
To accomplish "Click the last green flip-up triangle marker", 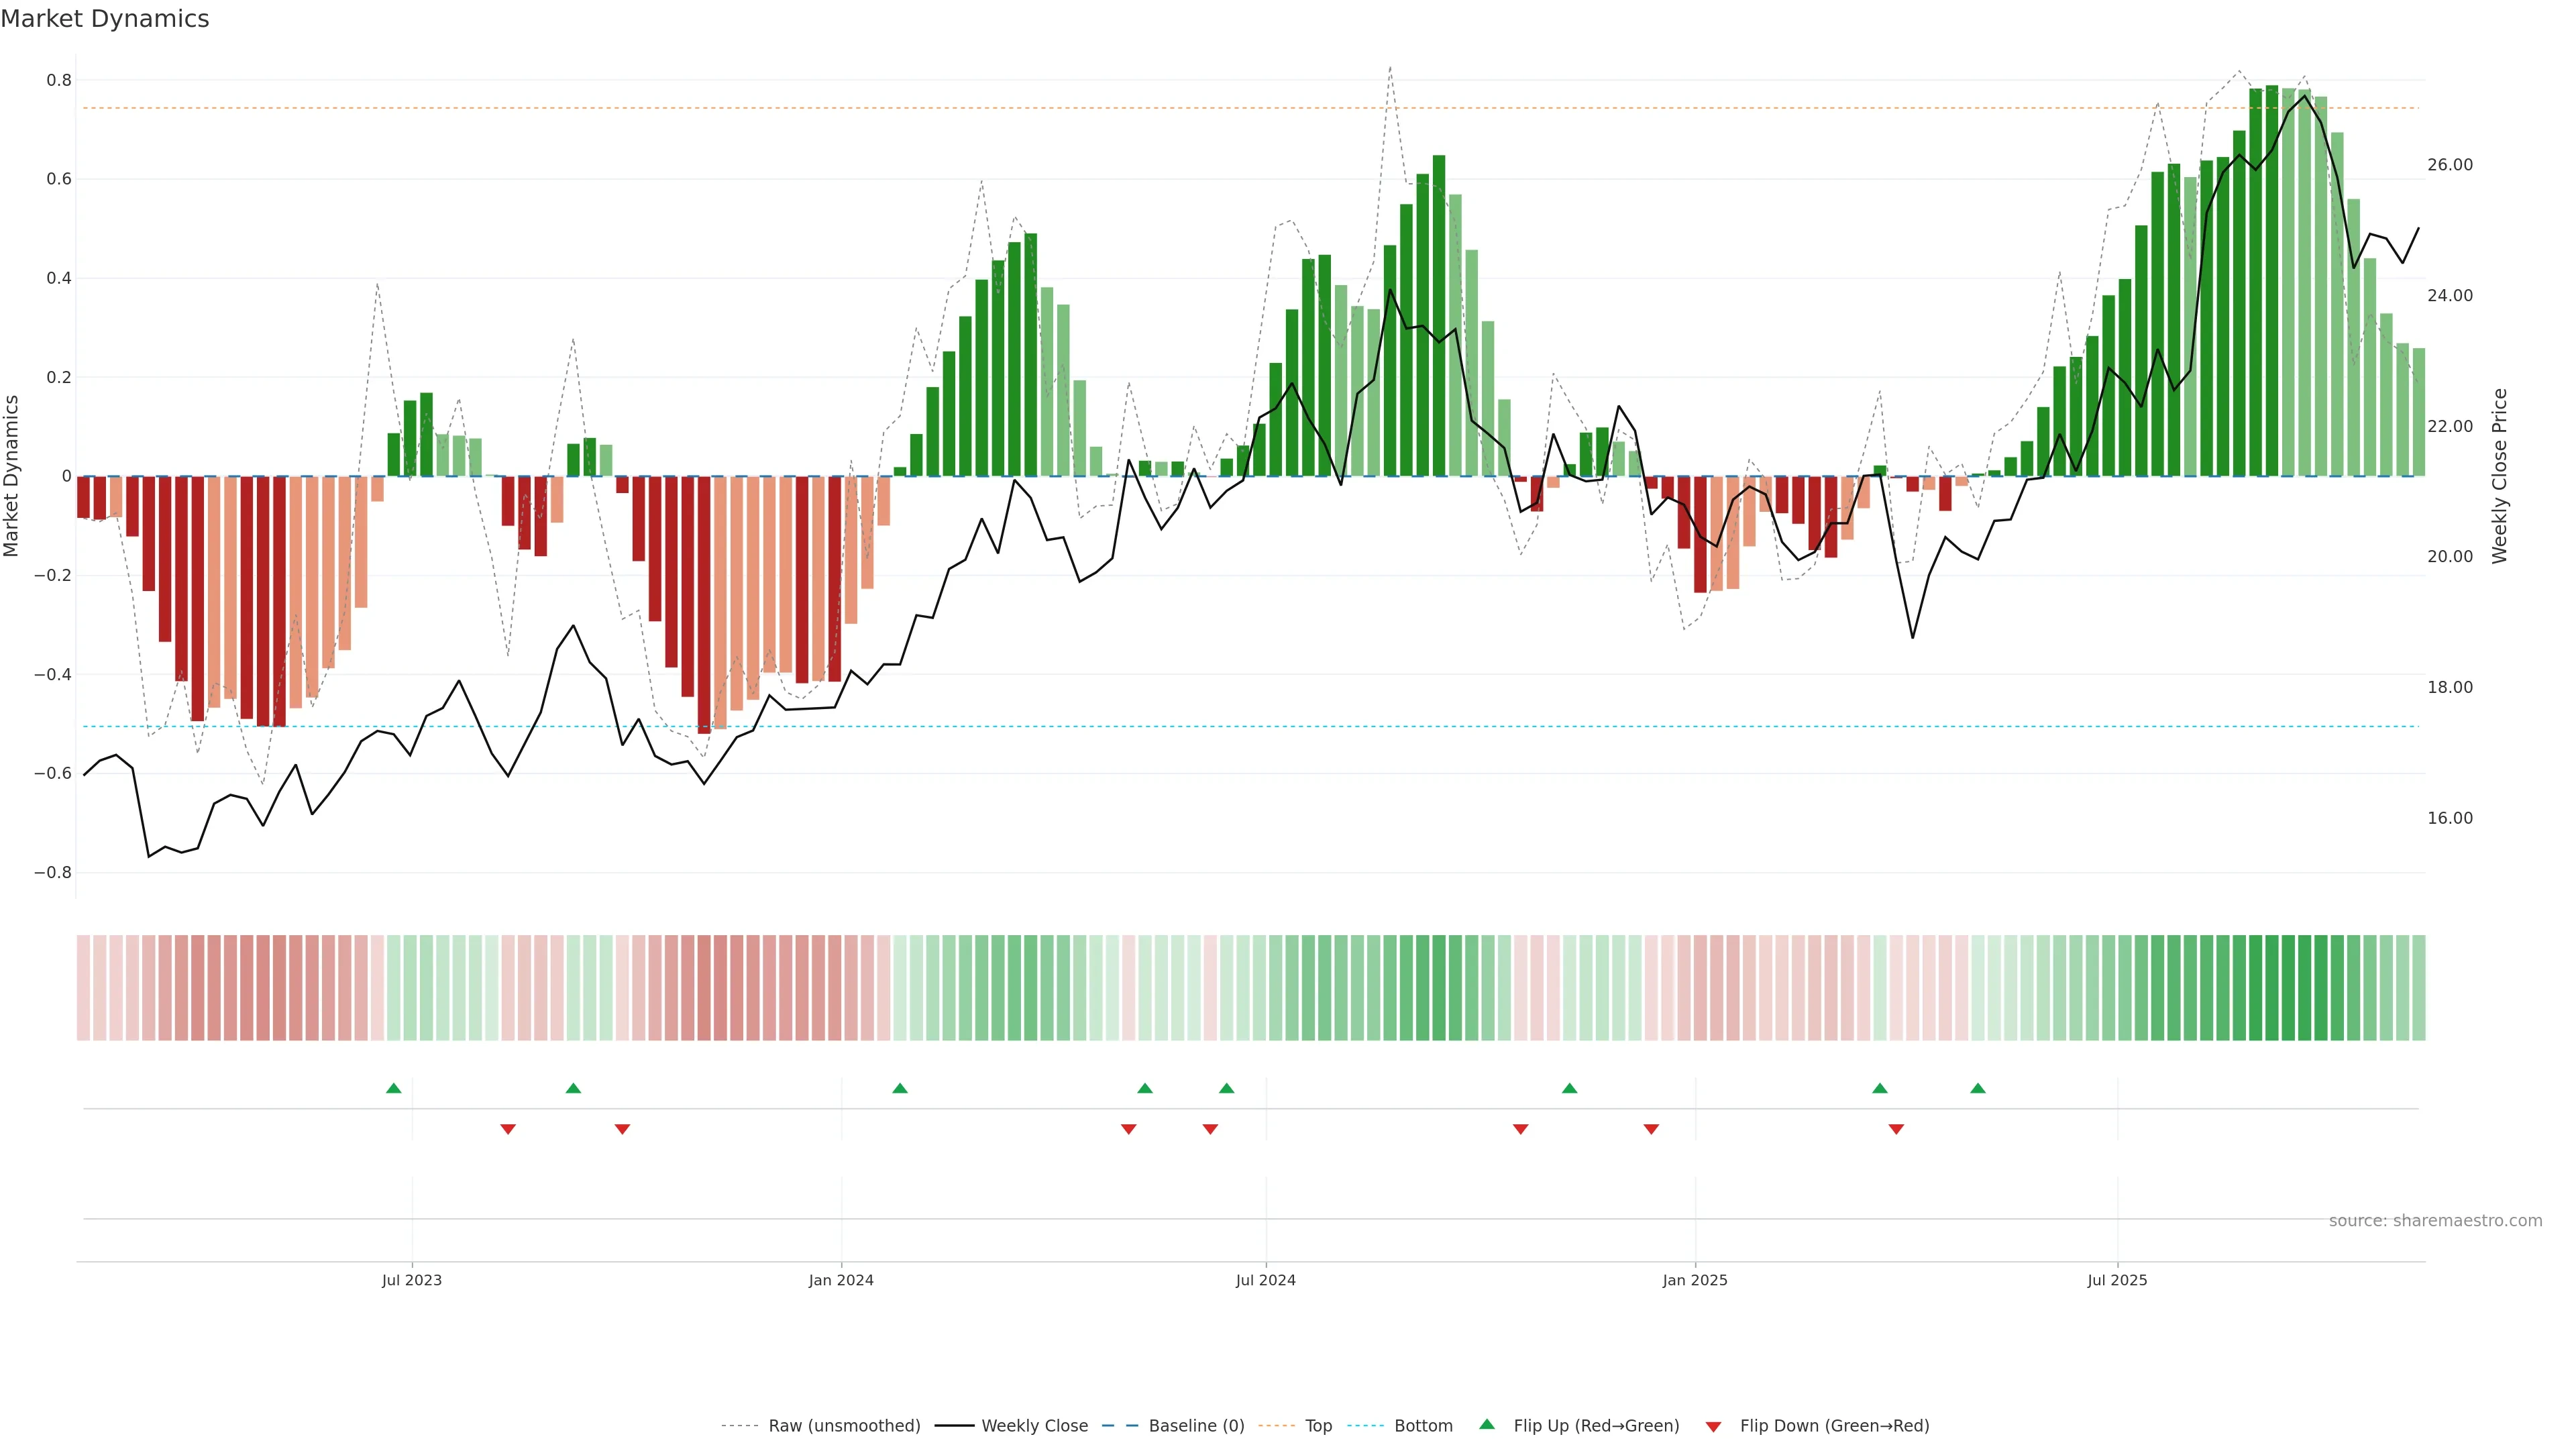I will coord(1977,1088).
